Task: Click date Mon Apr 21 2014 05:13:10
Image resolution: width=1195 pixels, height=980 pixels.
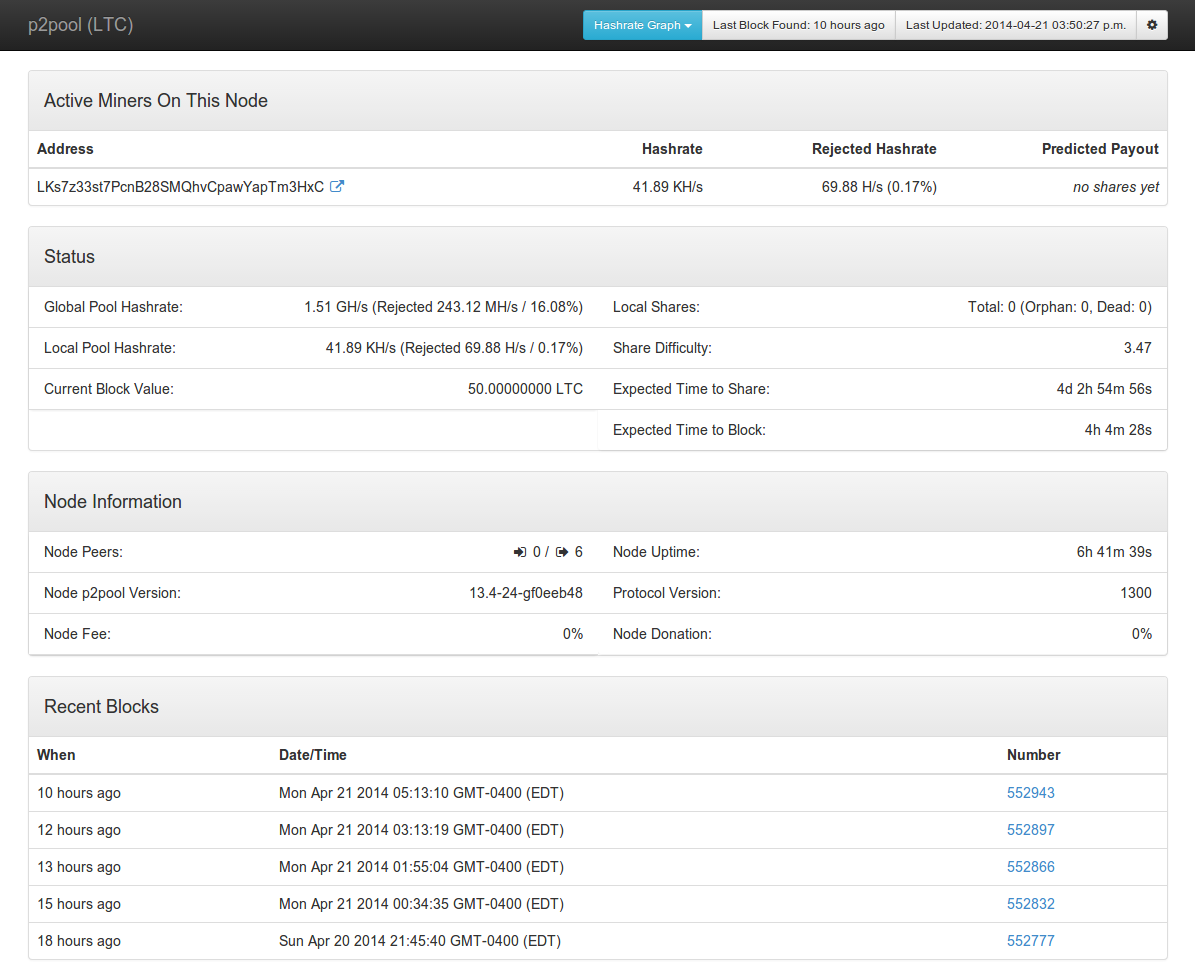Action: click(421, 793)
